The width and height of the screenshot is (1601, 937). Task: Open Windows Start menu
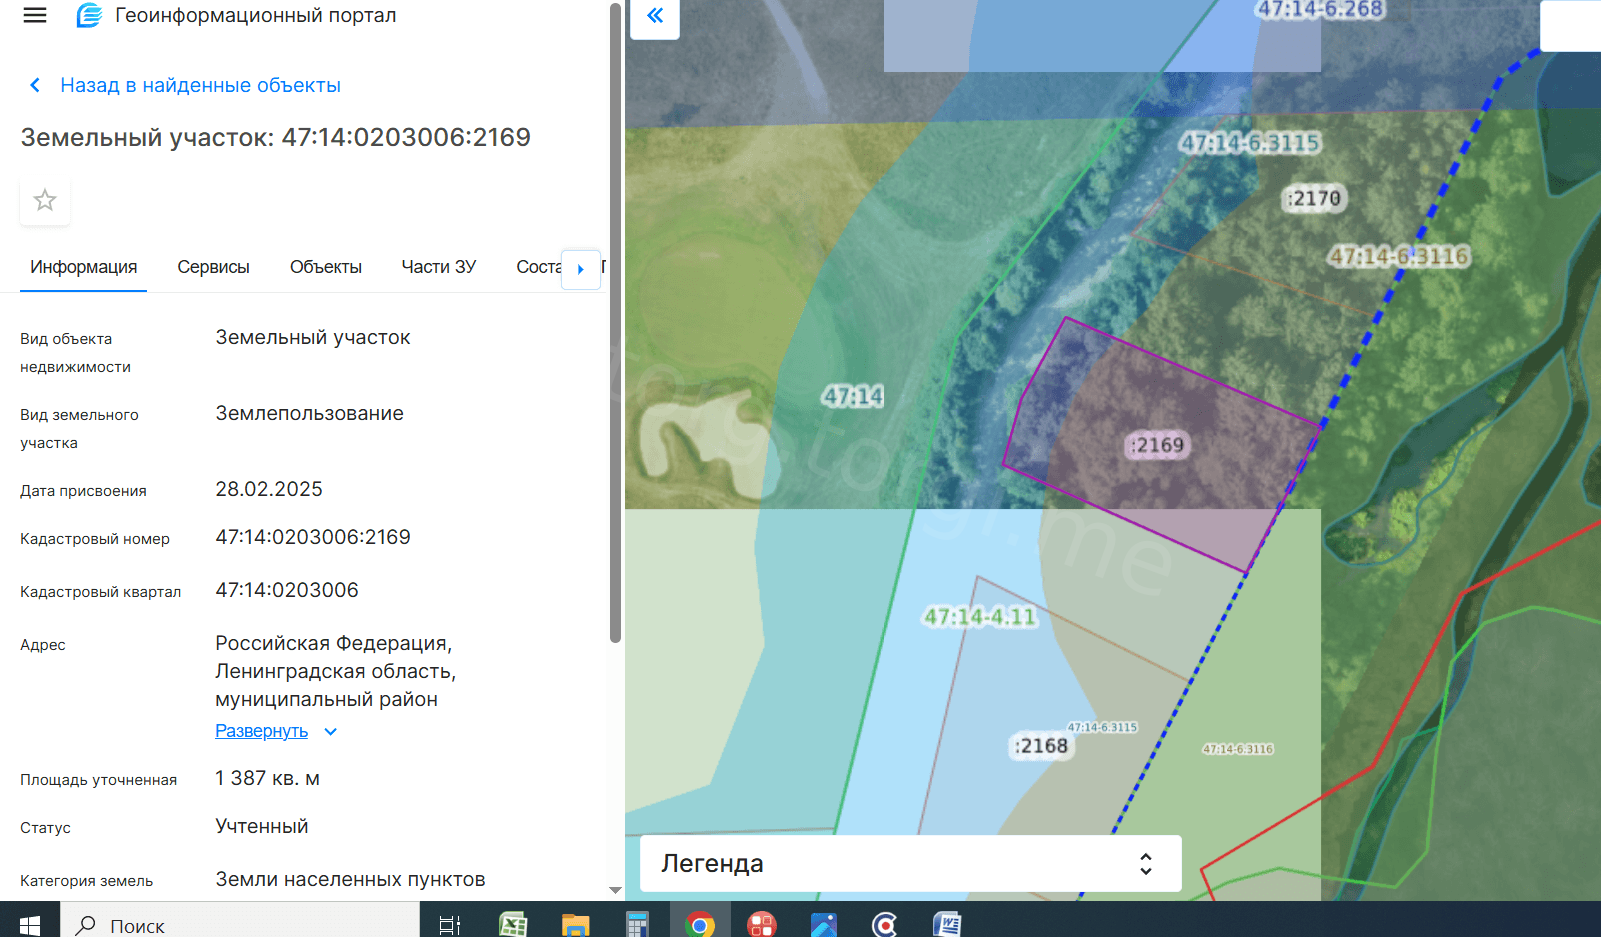pyautogui.click(x=30, y=925)
